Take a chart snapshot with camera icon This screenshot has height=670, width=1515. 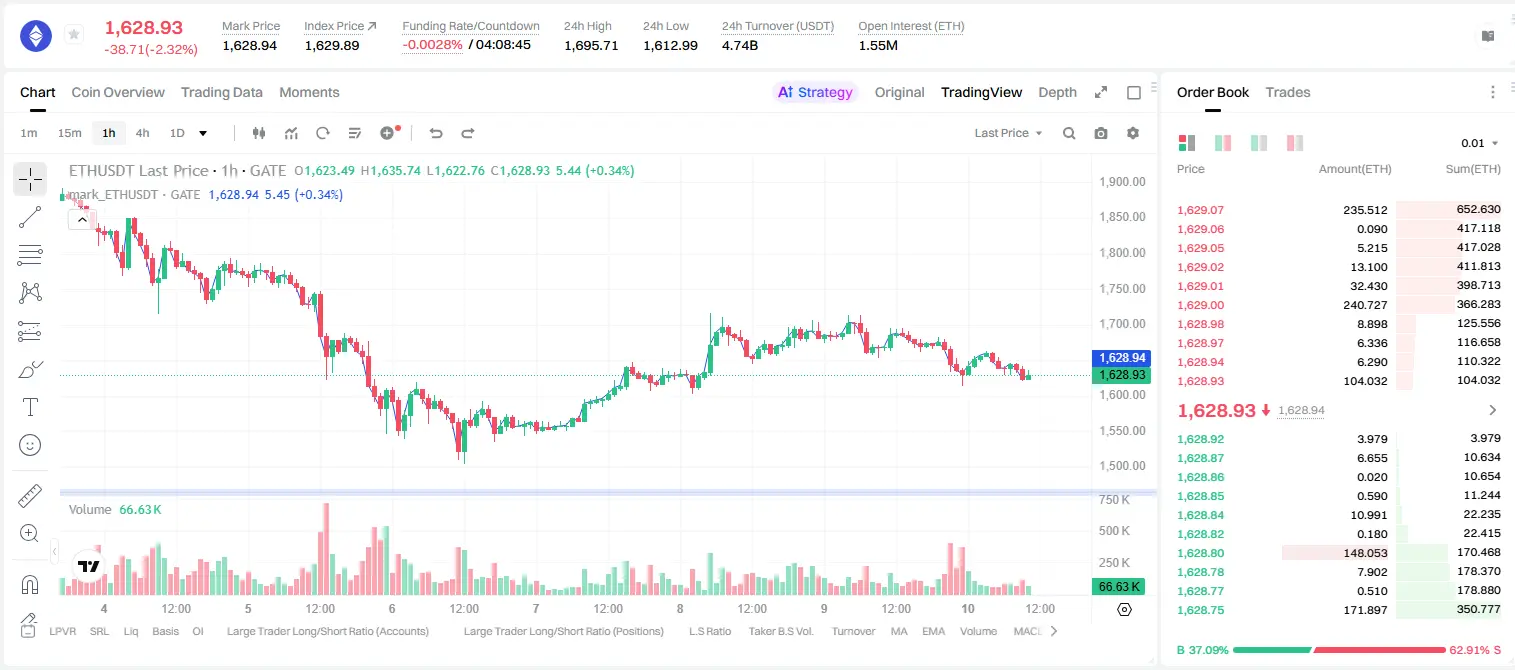pyautogui.click(x=1101, y=133)
